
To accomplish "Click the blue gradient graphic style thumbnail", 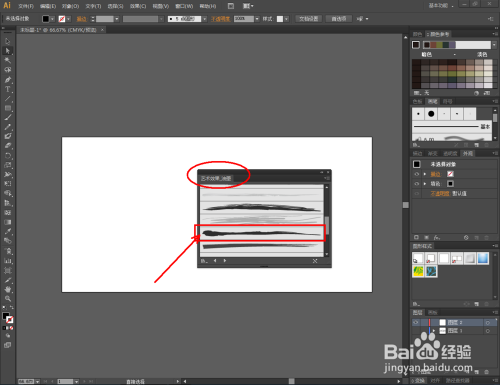I will point(483,258).
